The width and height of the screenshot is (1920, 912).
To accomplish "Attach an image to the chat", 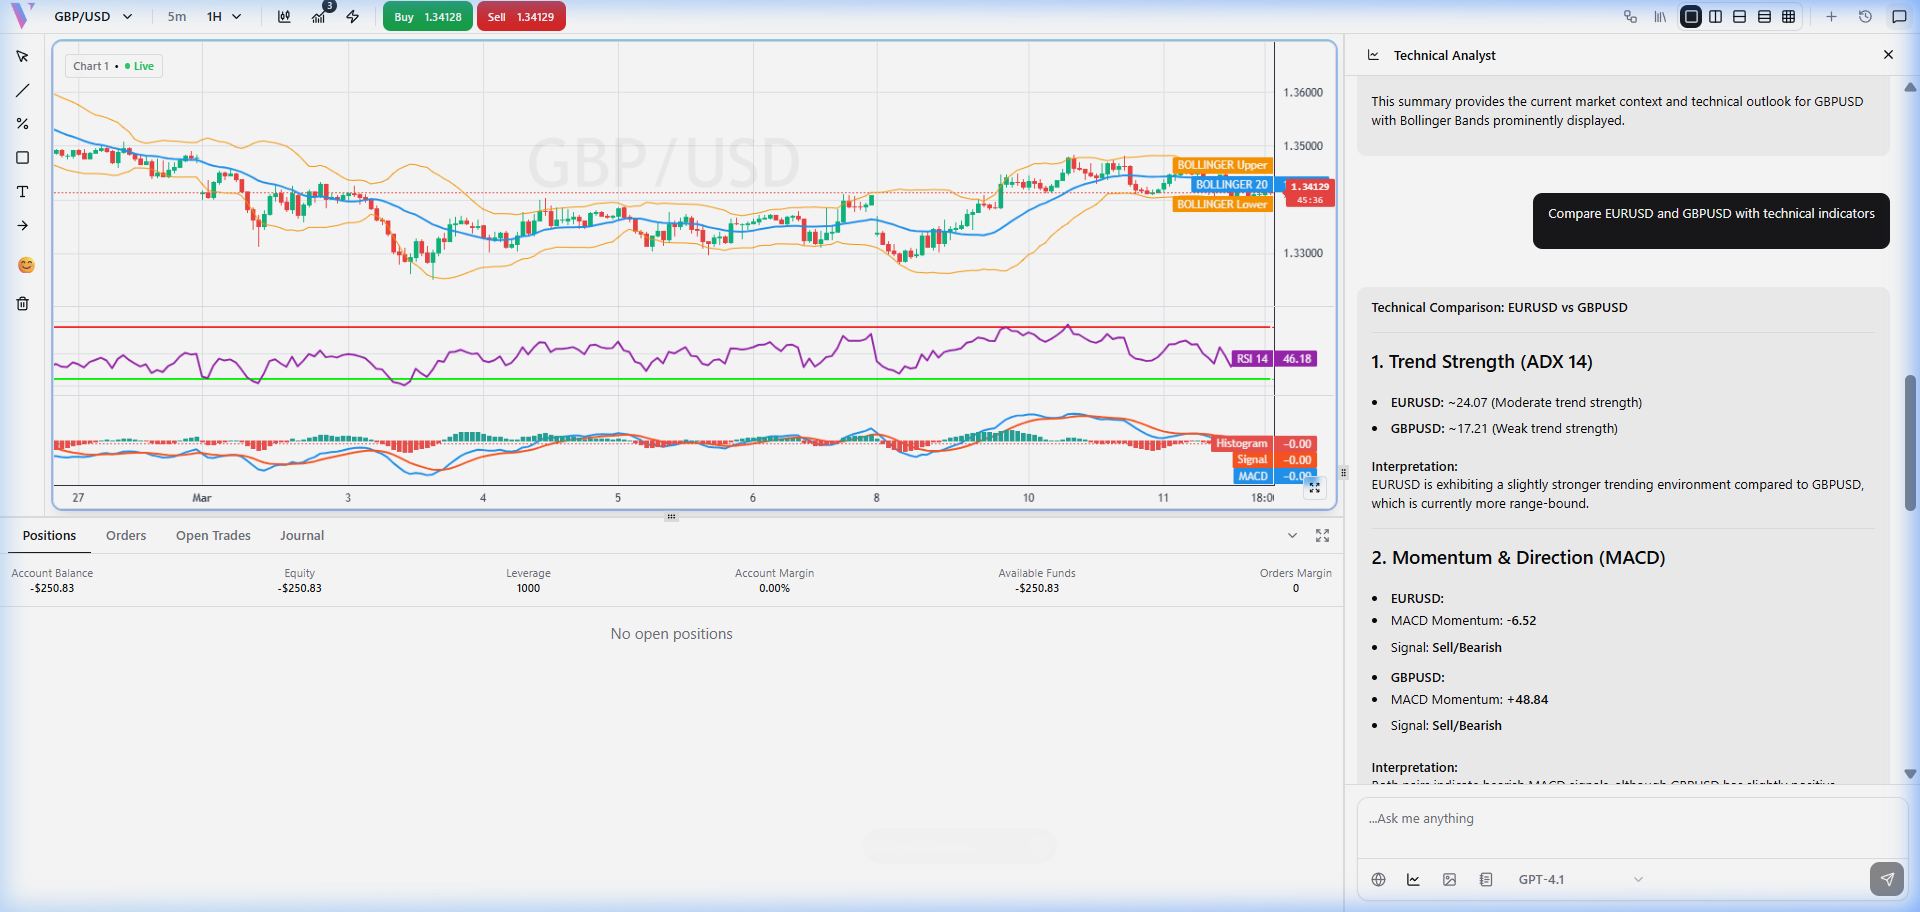I will click(x=1449, y=880).
